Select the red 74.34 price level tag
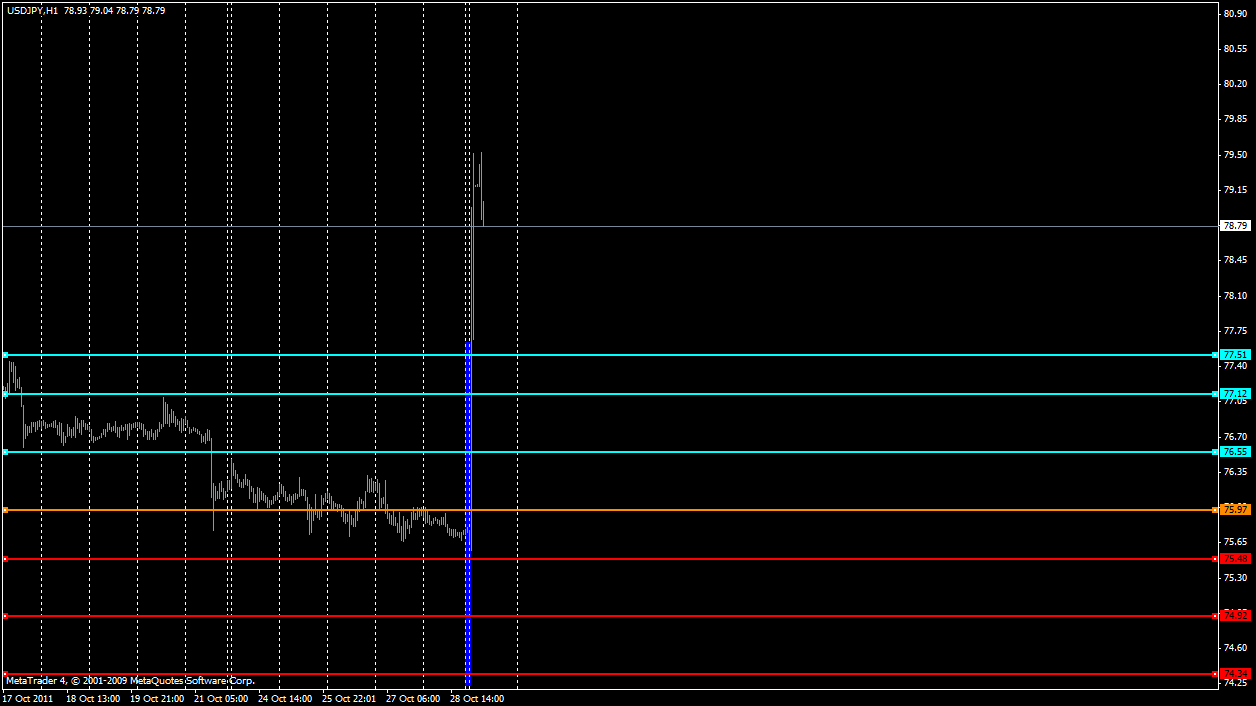1256x706 pixels. 1236,673
